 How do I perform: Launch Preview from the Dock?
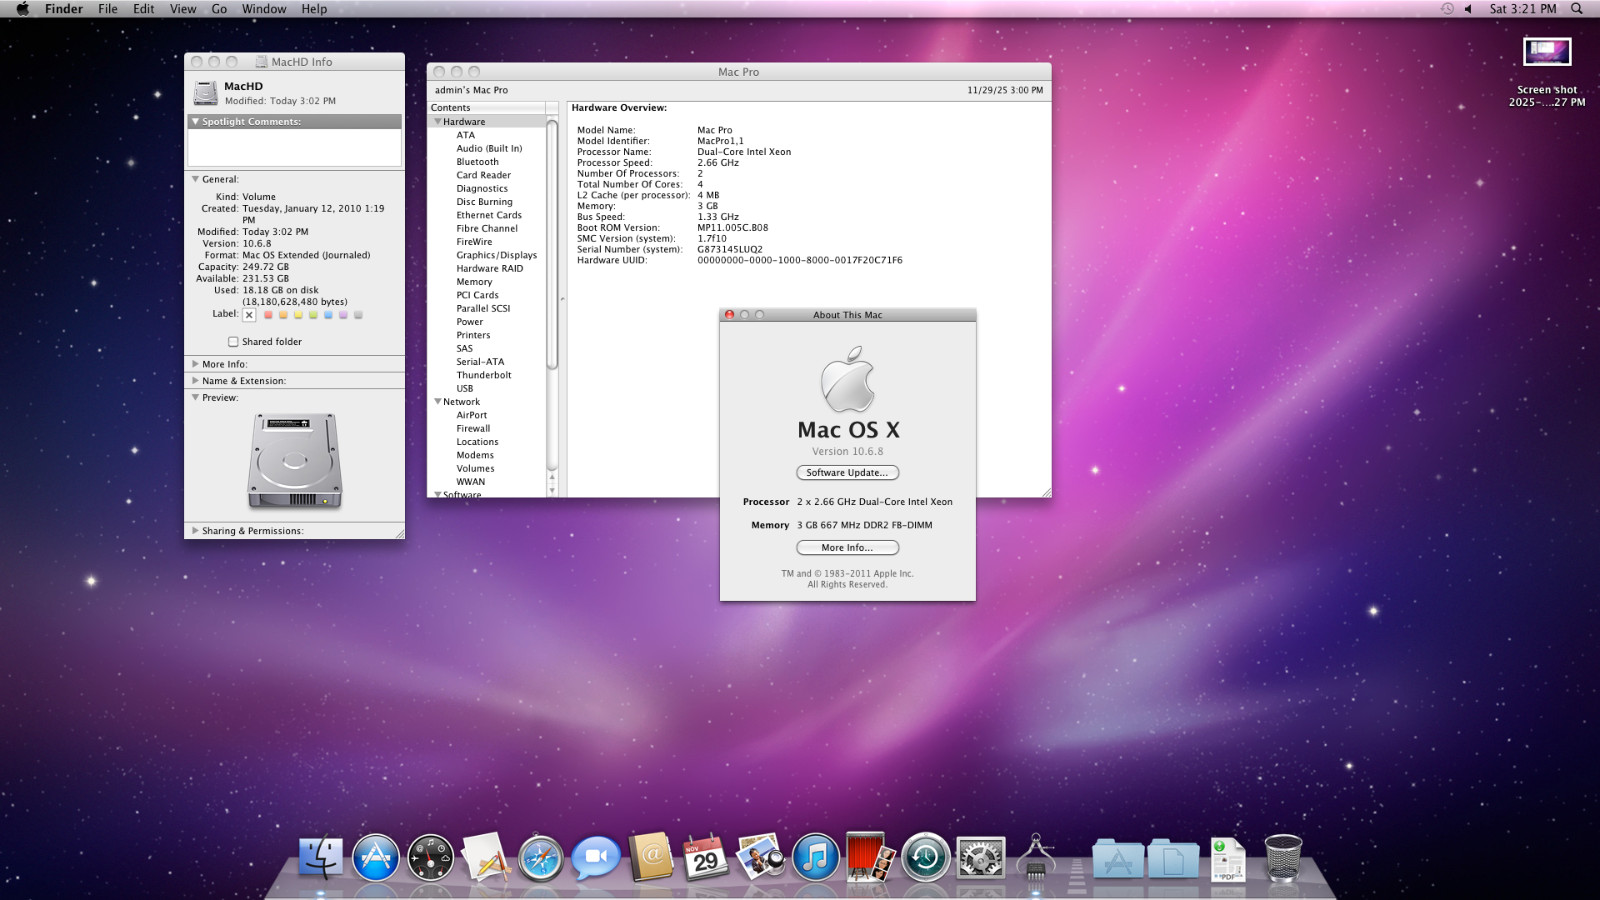click(761, 857)
